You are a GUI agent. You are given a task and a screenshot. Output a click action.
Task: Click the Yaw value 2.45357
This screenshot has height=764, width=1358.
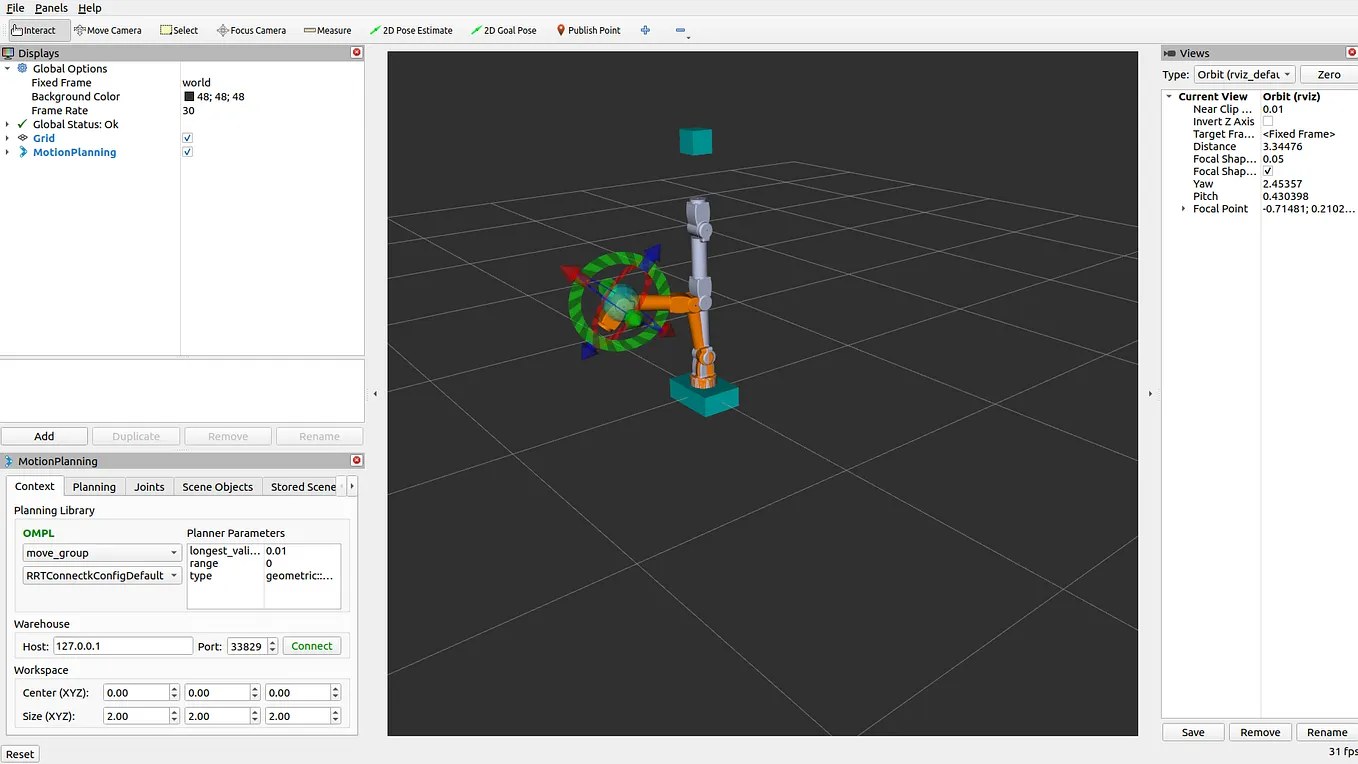(1283, 184)
